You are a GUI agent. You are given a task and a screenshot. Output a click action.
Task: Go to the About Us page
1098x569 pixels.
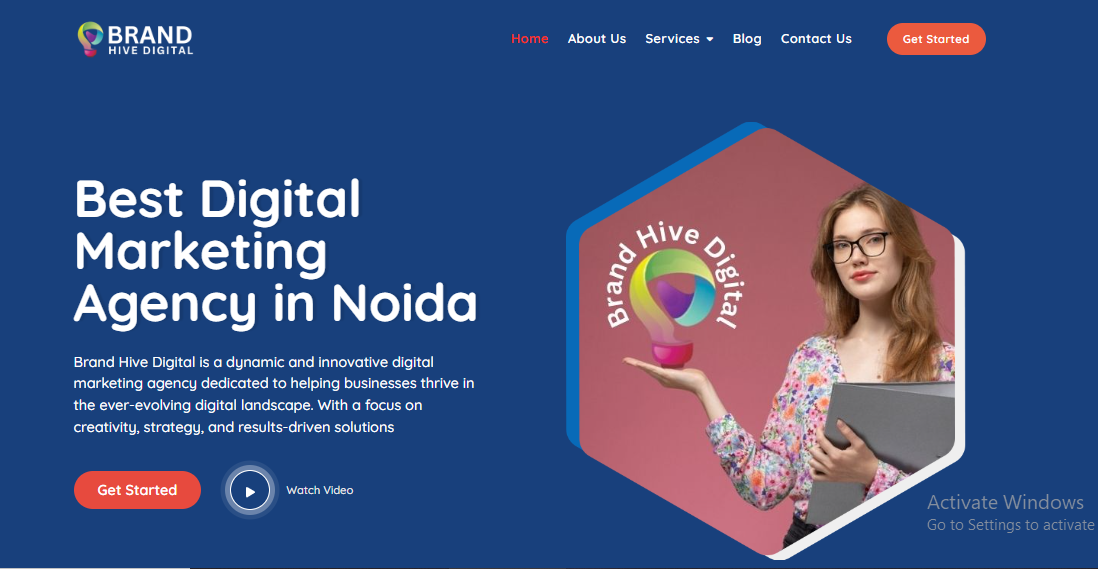(x=597, y=38)
